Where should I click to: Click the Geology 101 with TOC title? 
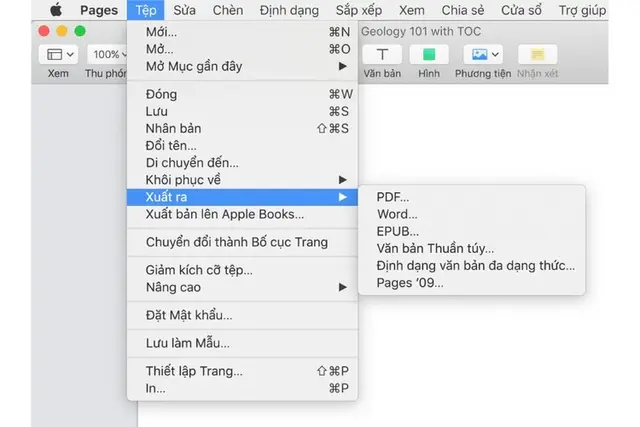pyautogui.click(x=420, y=31)
